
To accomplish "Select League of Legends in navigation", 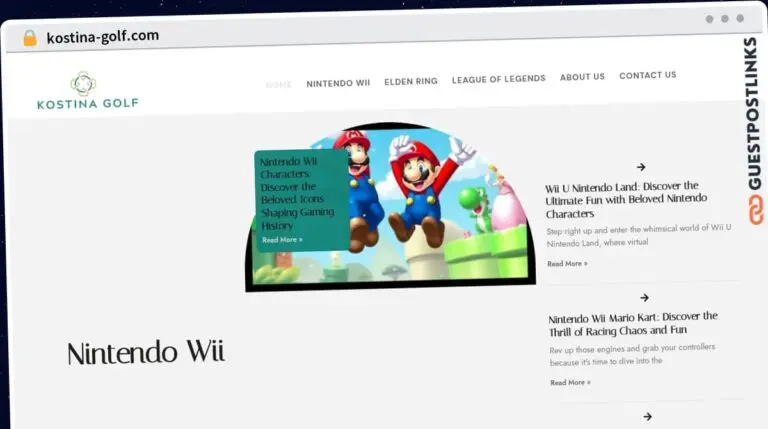I will [x=499, y=79].
